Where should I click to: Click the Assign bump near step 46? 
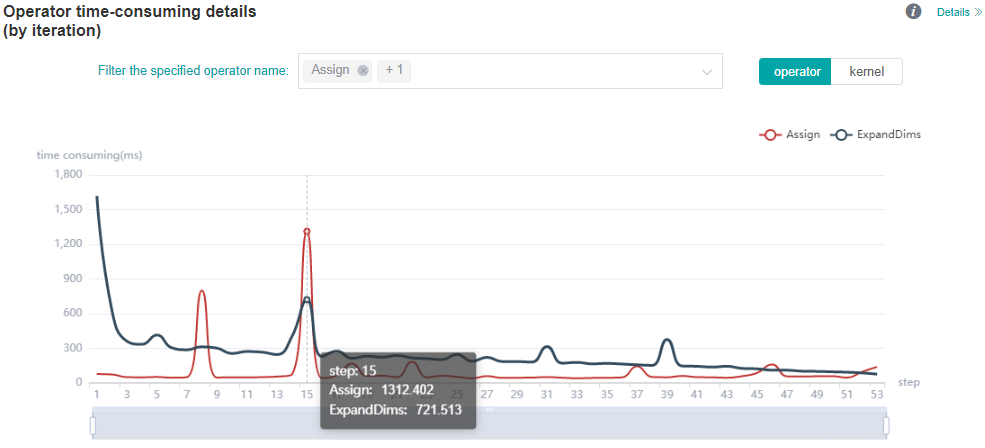[x=771, y=366]
